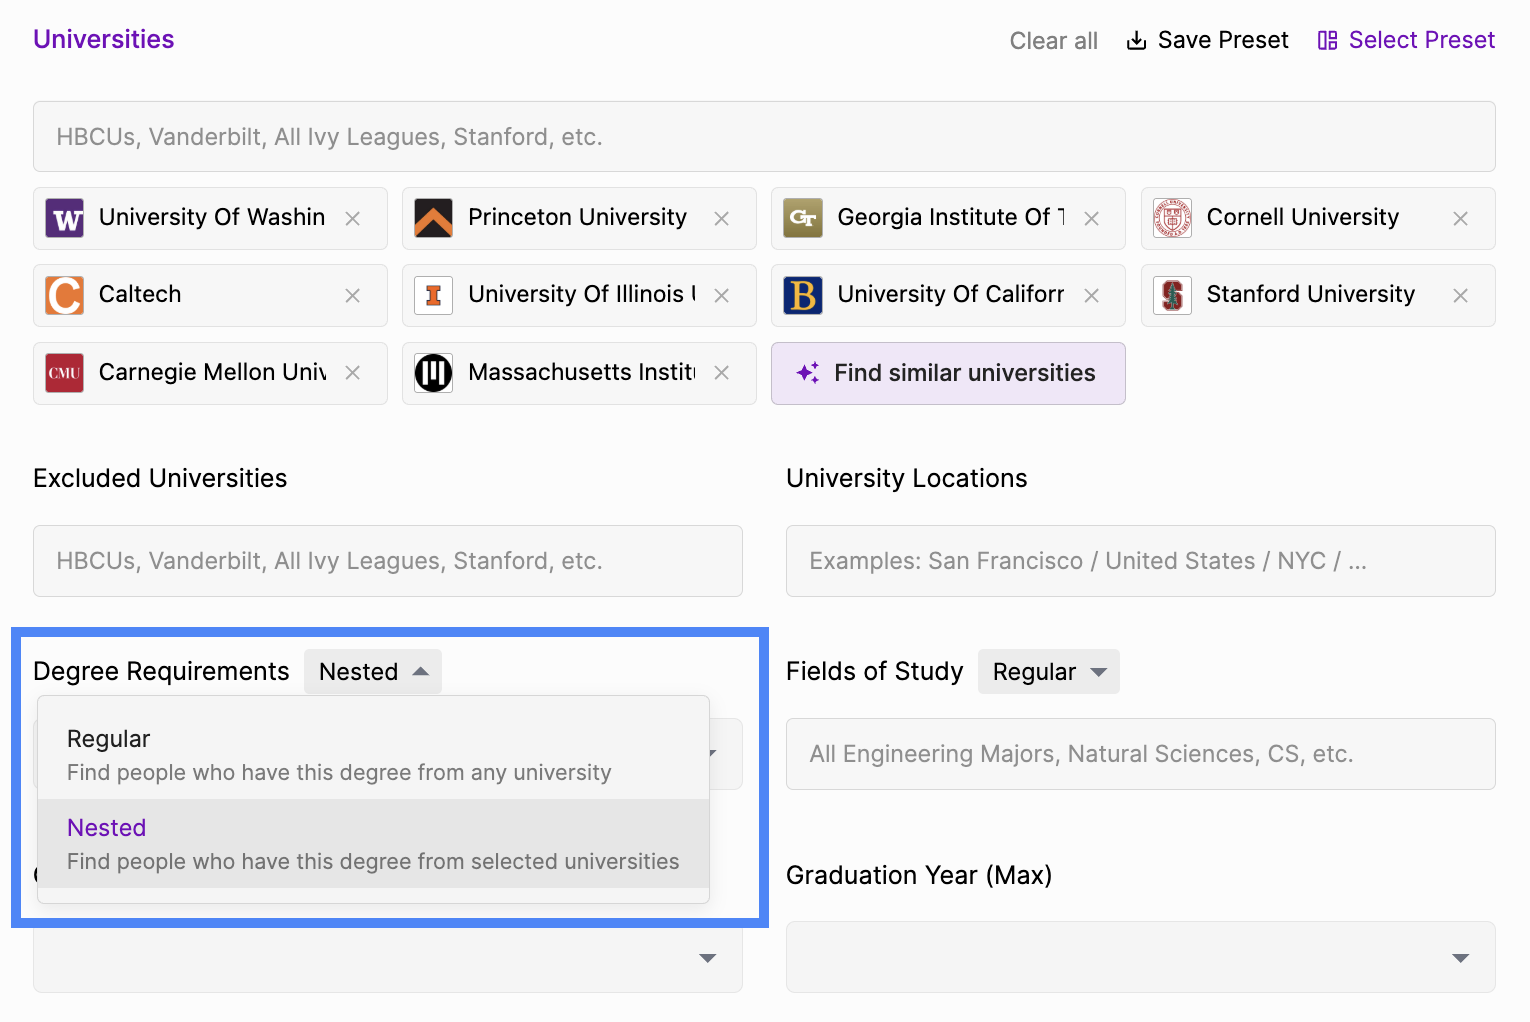Focus the Excluded Universities input field
The image size is (1530, 1022).
click(388, 561)
